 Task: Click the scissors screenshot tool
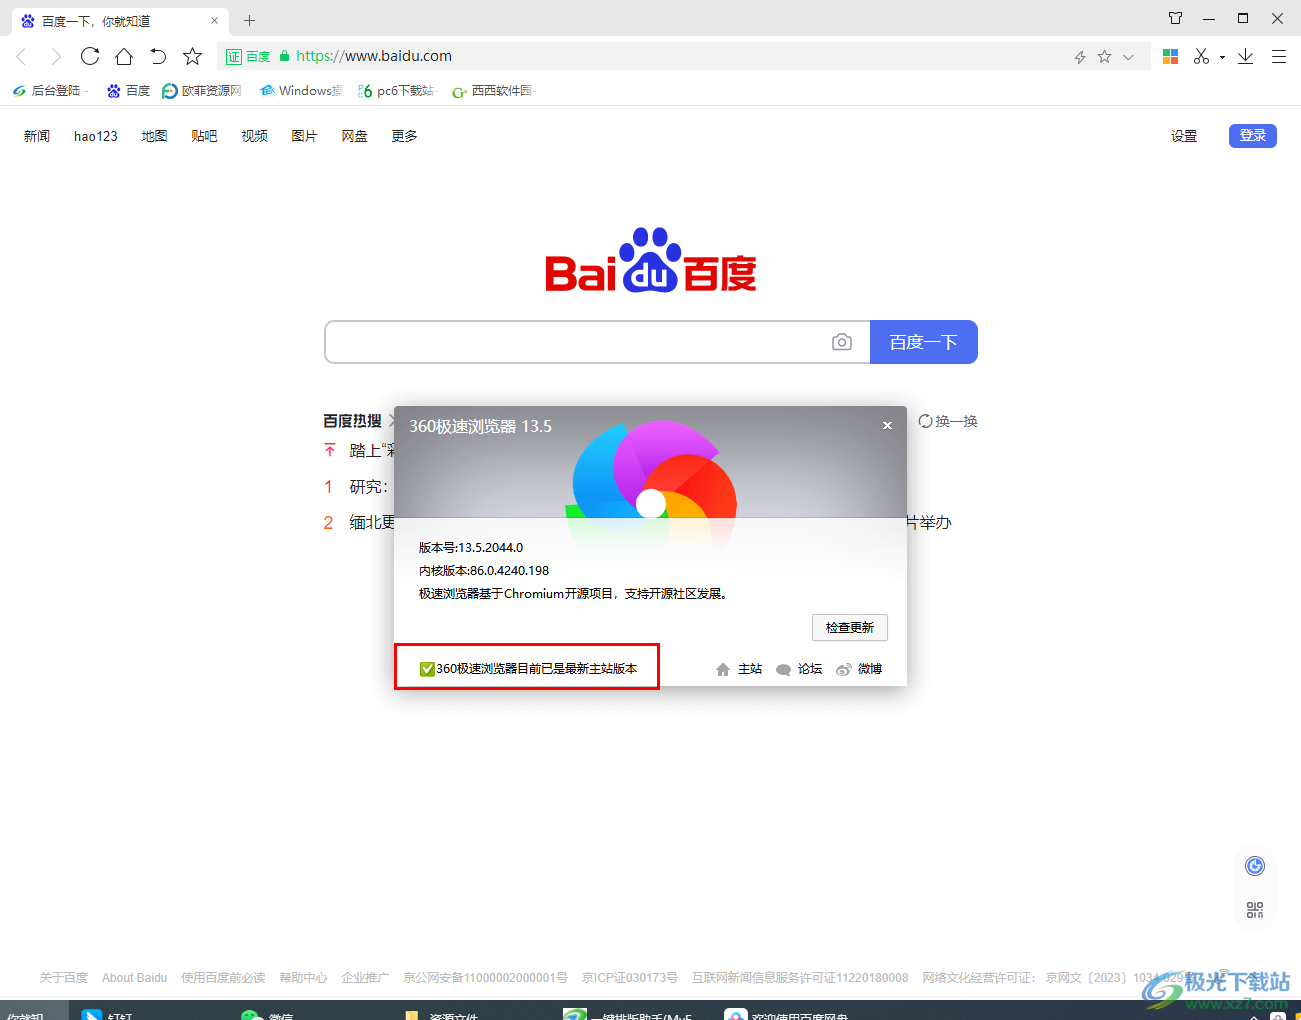1201,57
